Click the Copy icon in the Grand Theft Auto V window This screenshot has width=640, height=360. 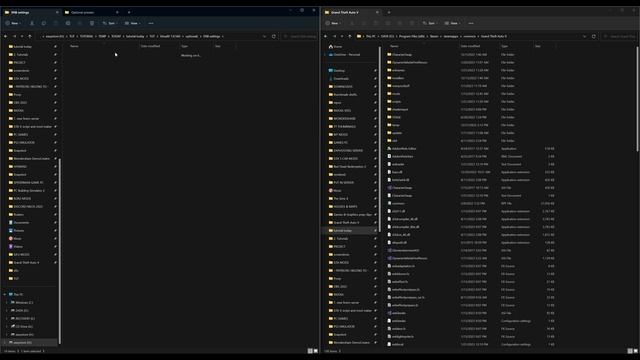pyautogui.click(x=364, y=23)
